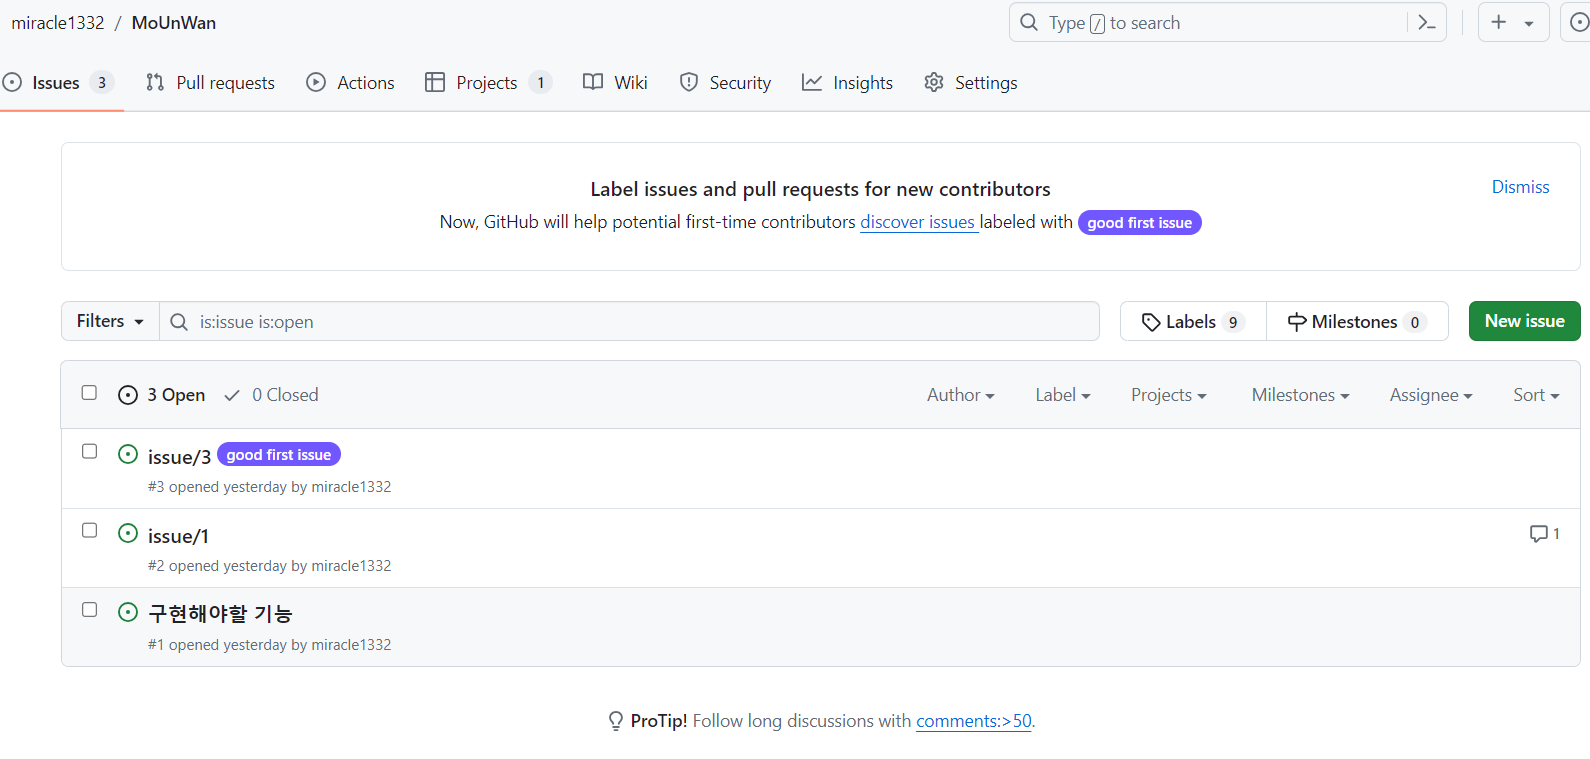Screen dimensions: 1590x759
Task: Click the open-issue icon beside issue/3
Action: point(128,454)
